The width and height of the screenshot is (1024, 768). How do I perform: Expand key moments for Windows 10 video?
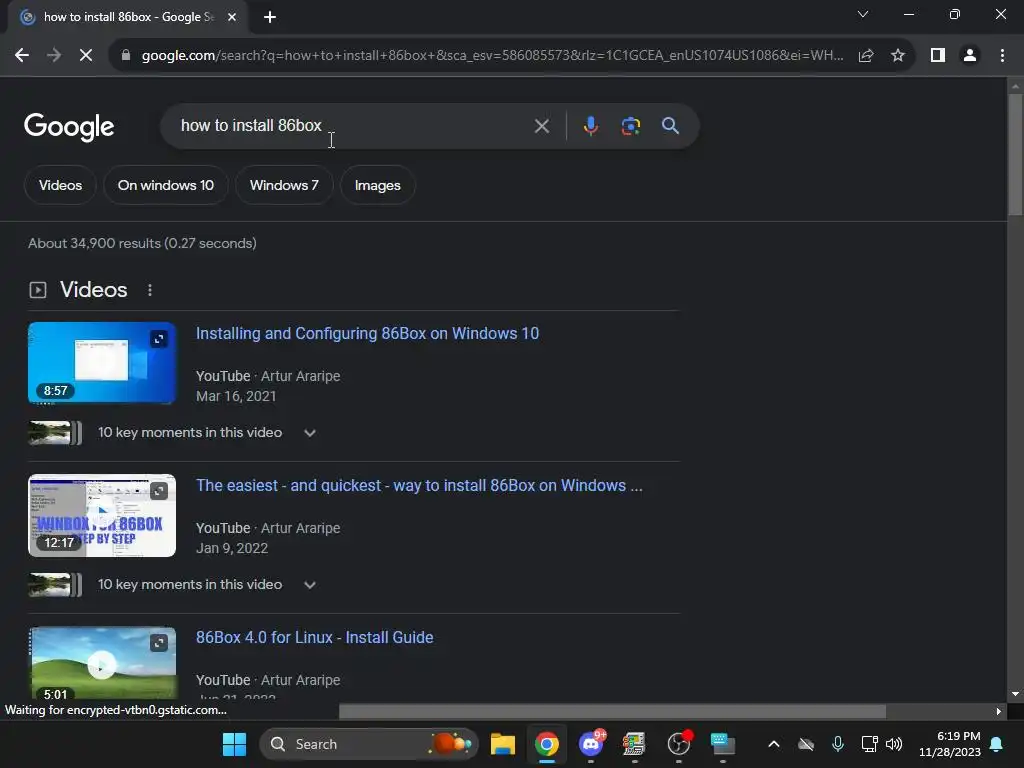(310, 433)
